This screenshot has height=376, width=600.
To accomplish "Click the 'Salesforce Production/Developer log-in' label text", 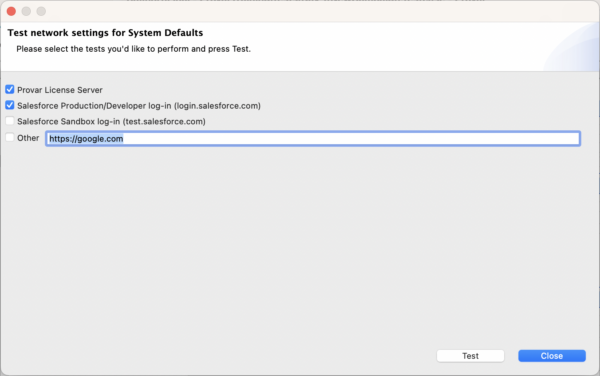I will pos(139,106).
